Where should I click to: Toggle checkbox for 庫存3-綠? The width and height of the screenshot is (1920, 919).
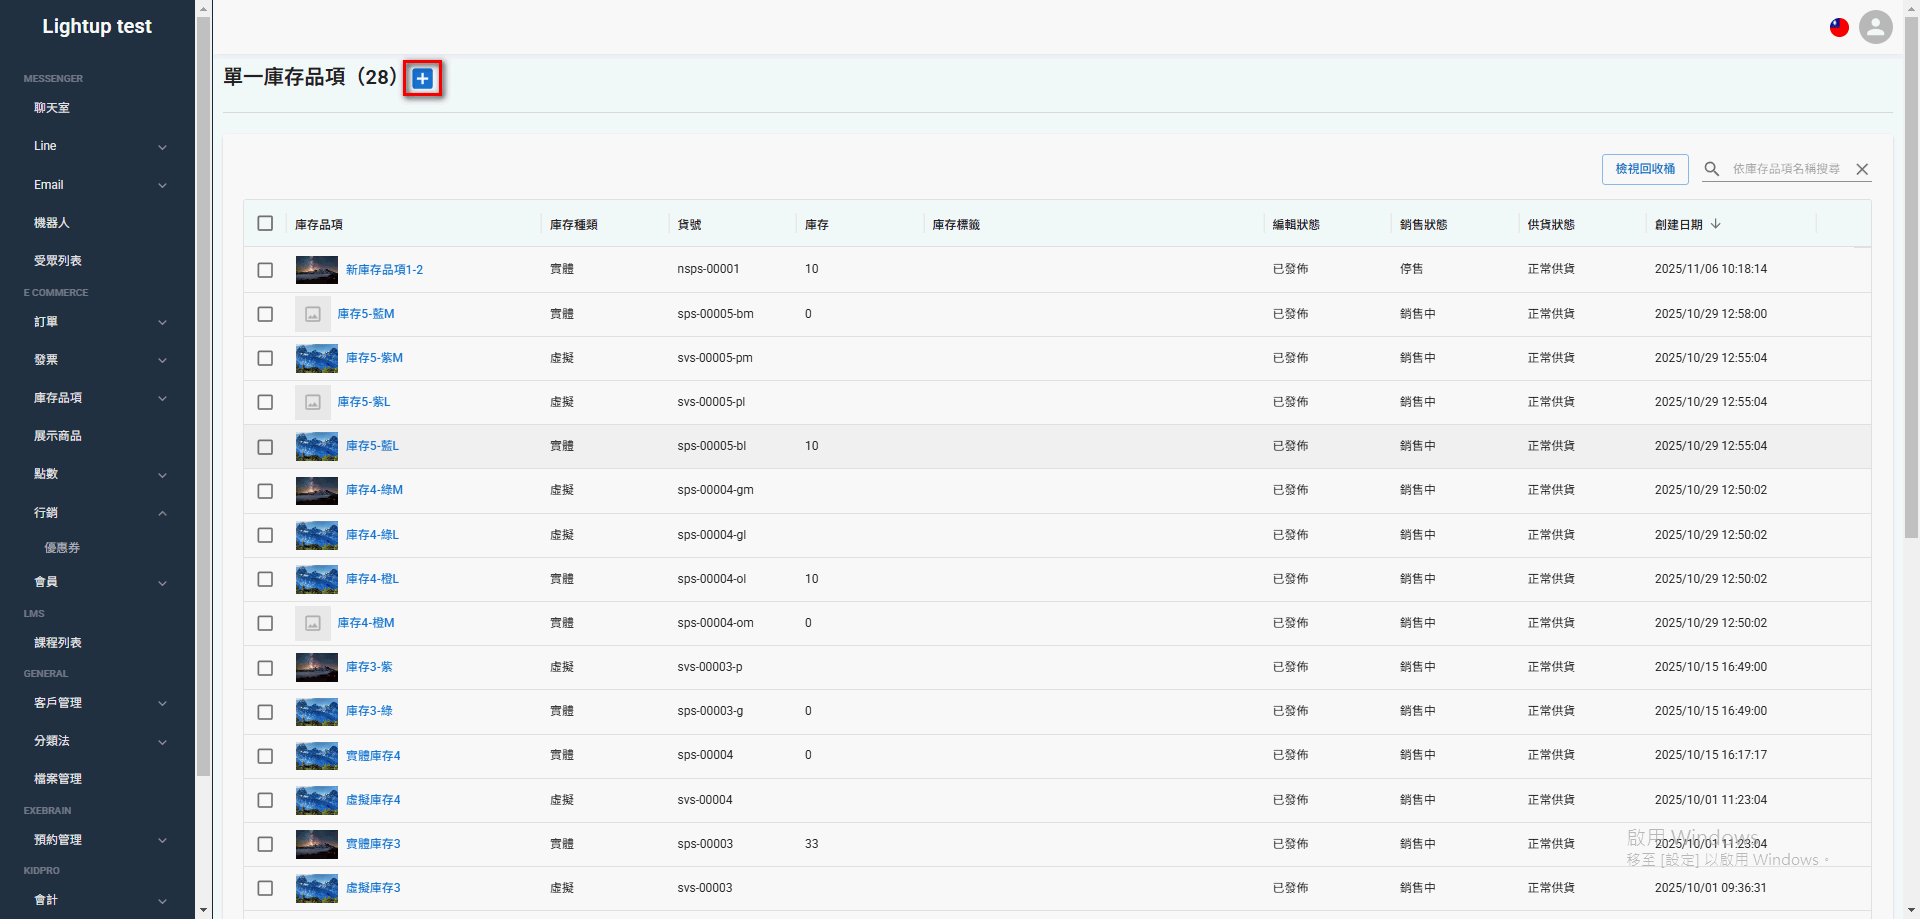click(265, 712)
